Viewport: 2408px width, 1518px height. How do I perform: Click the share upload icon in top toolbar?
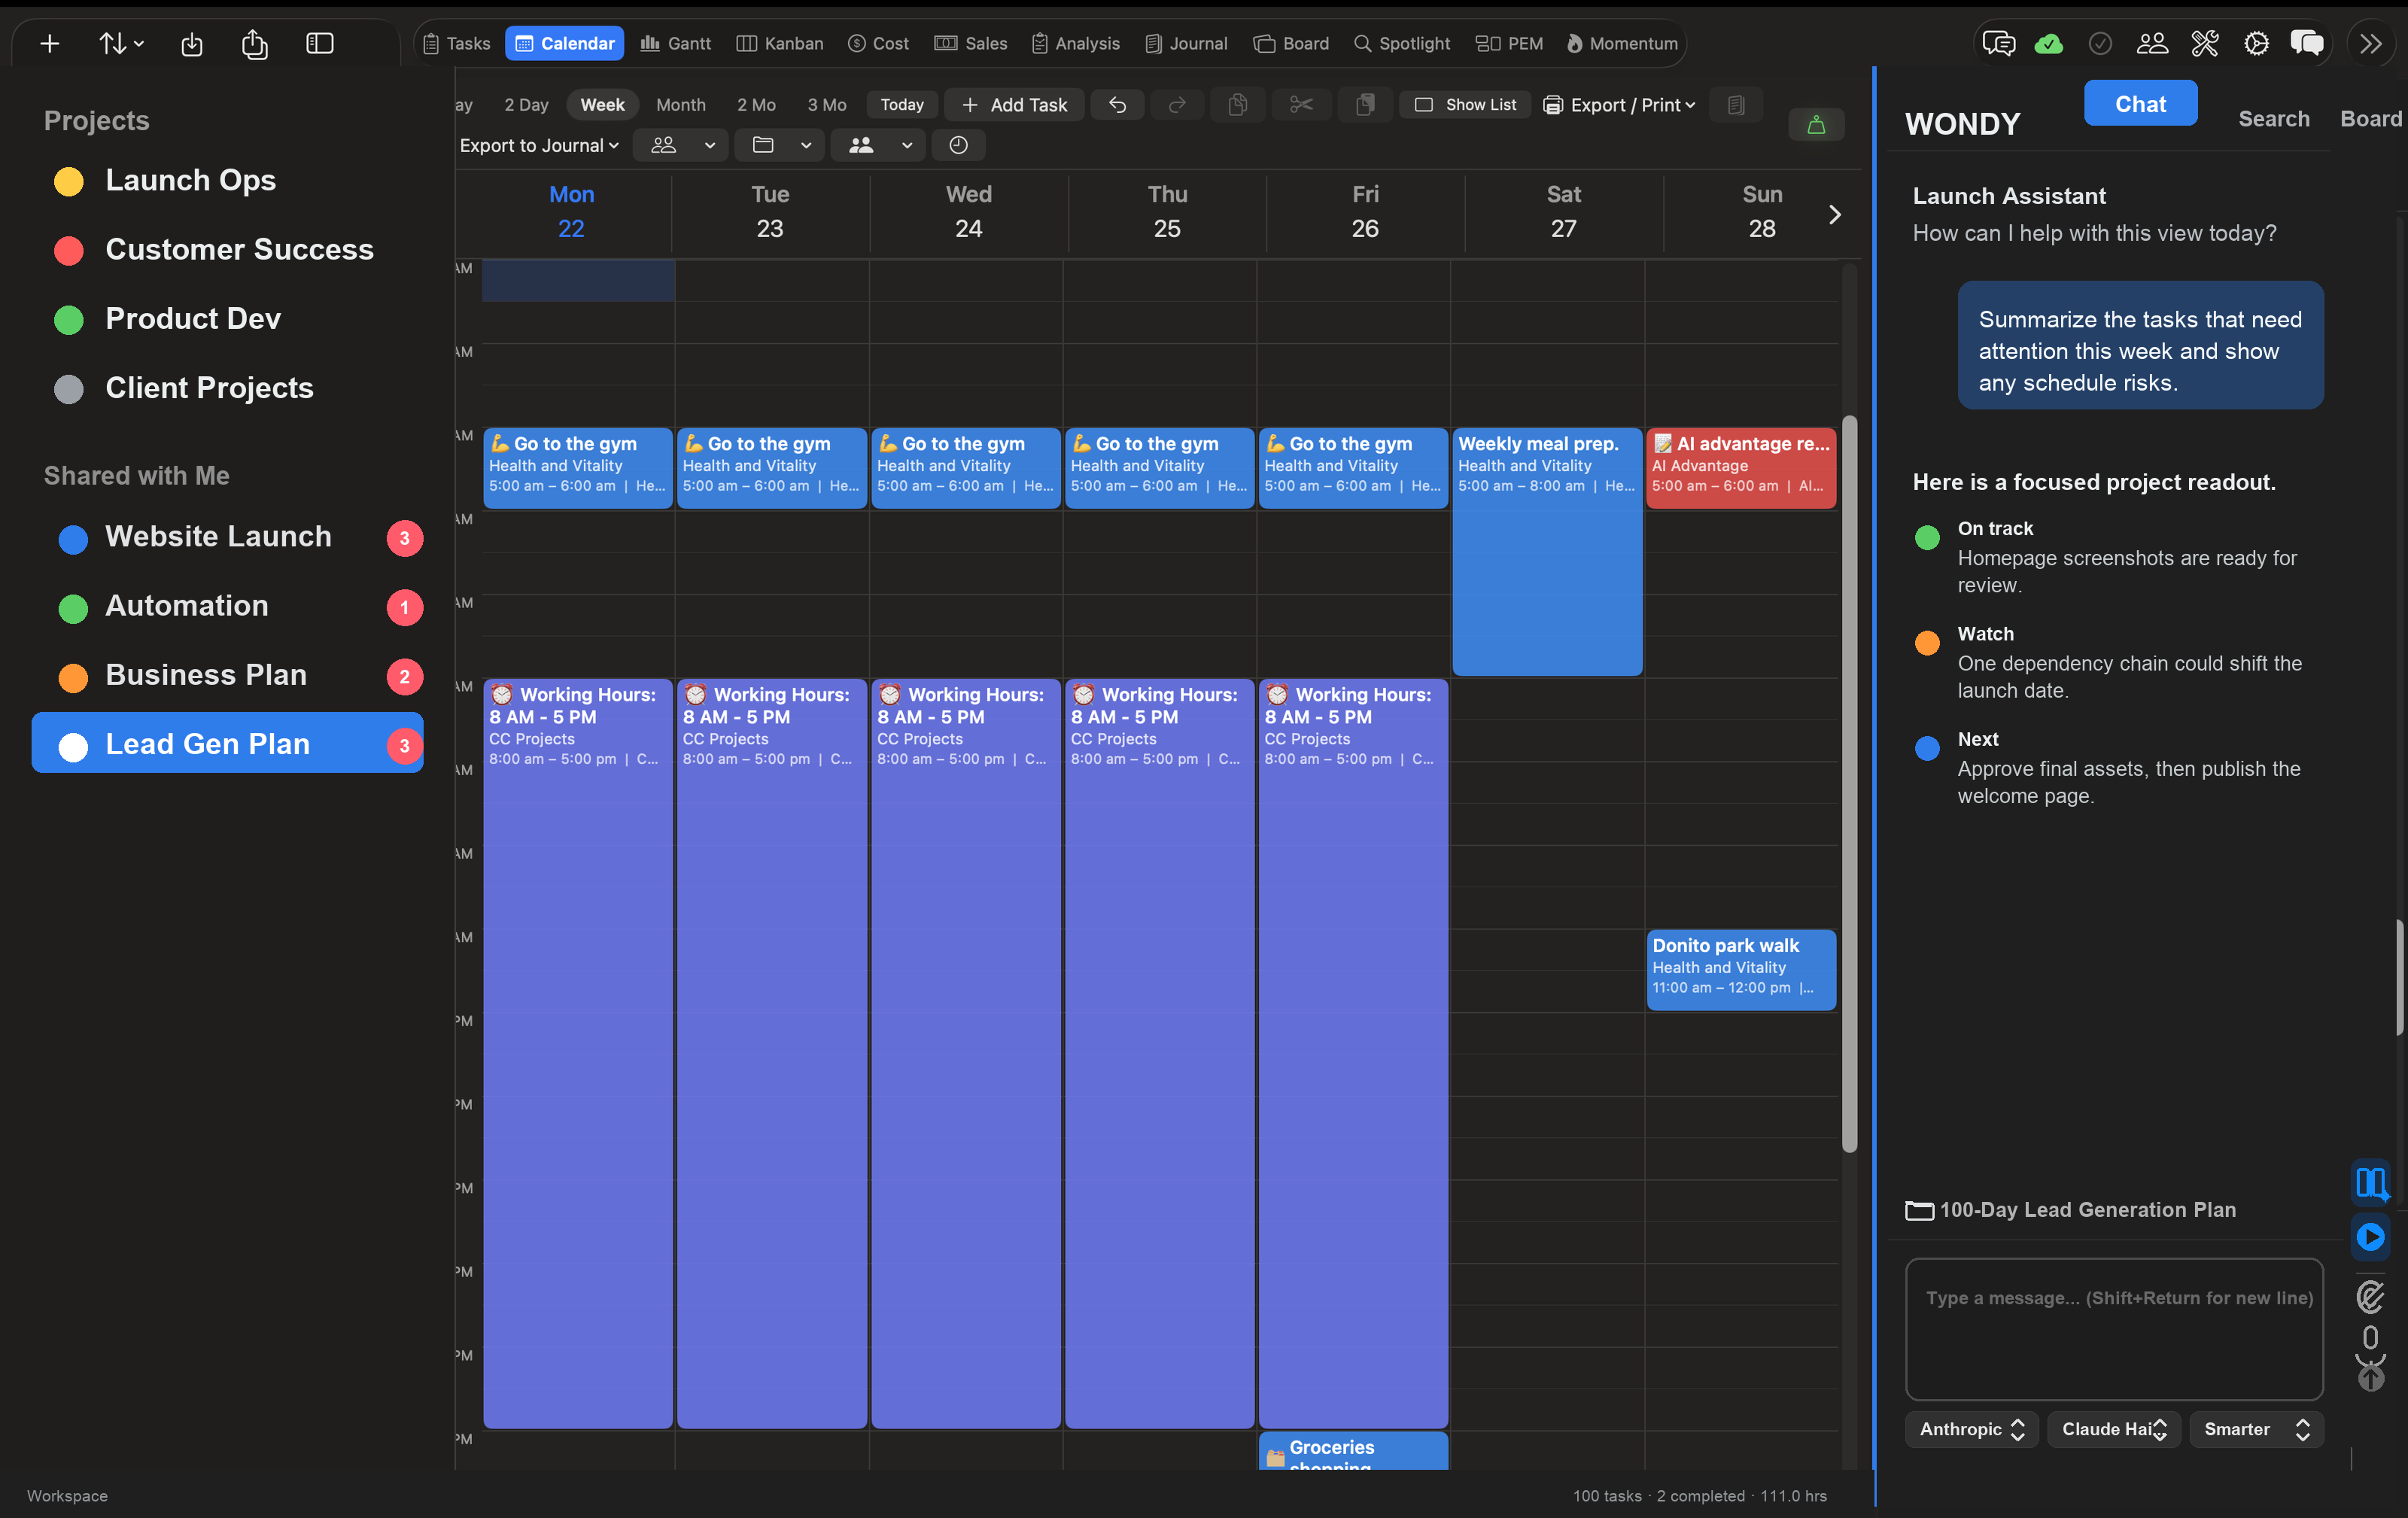tap(255, 43)
